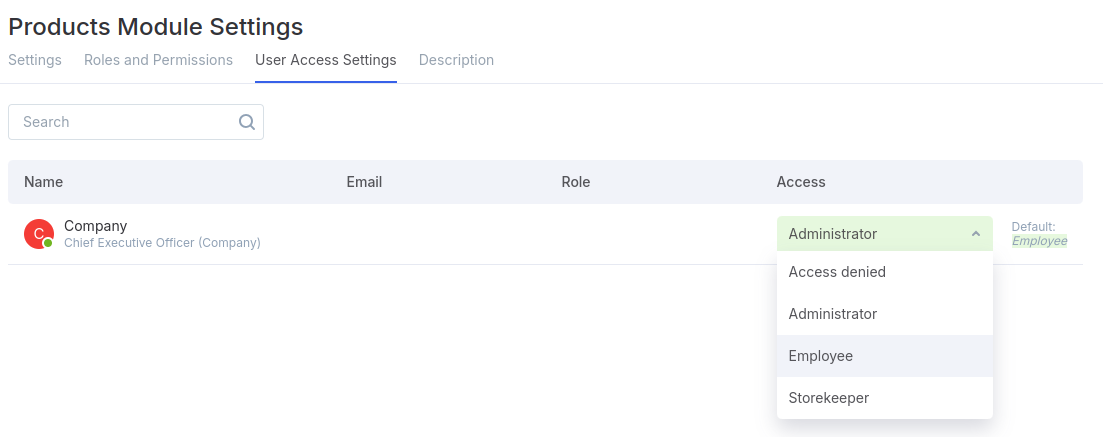1103x437 pixels.
Task: Click the green online status dot
Action: [48, 243]
